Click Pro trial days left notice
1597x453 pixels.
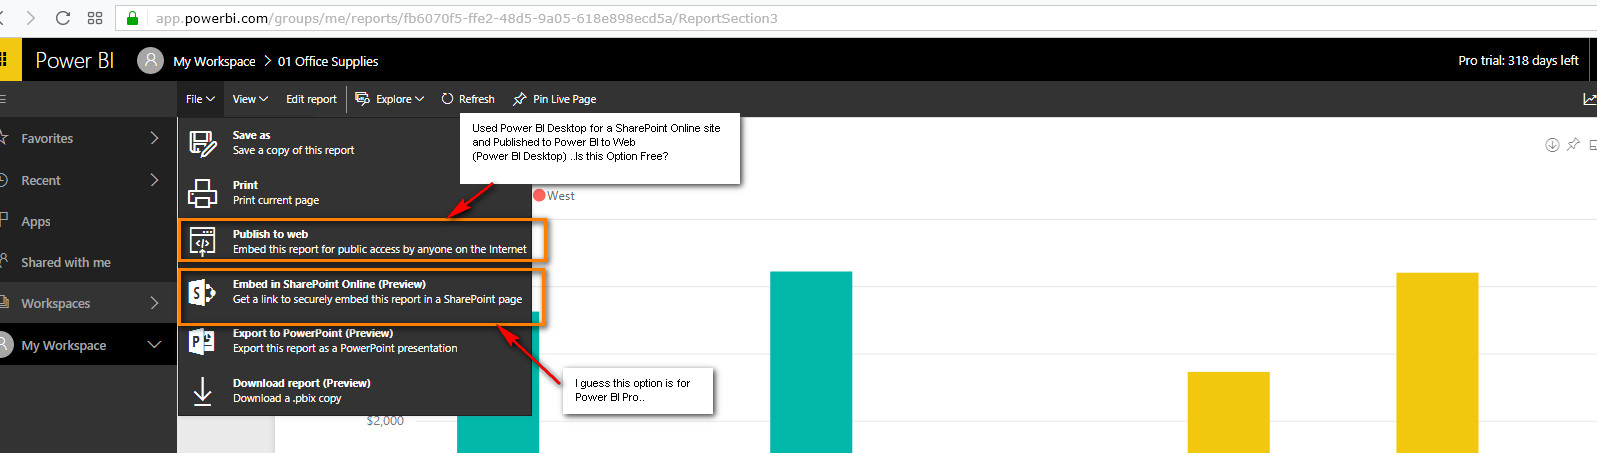[1518, 61]
